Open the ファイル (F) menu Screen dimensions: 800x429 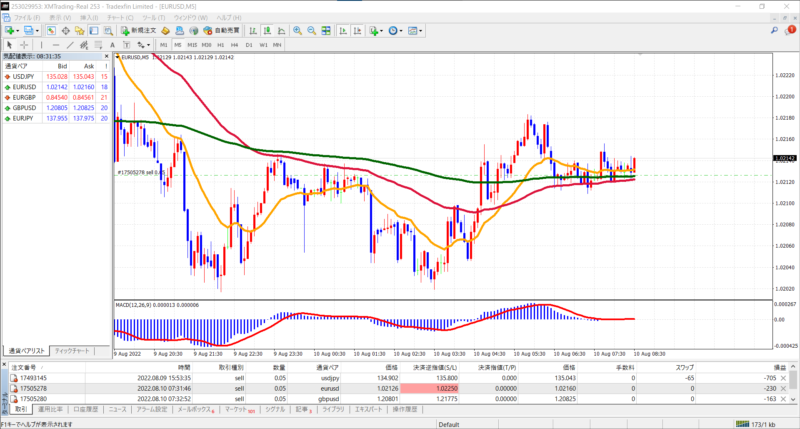coord(27,17)
